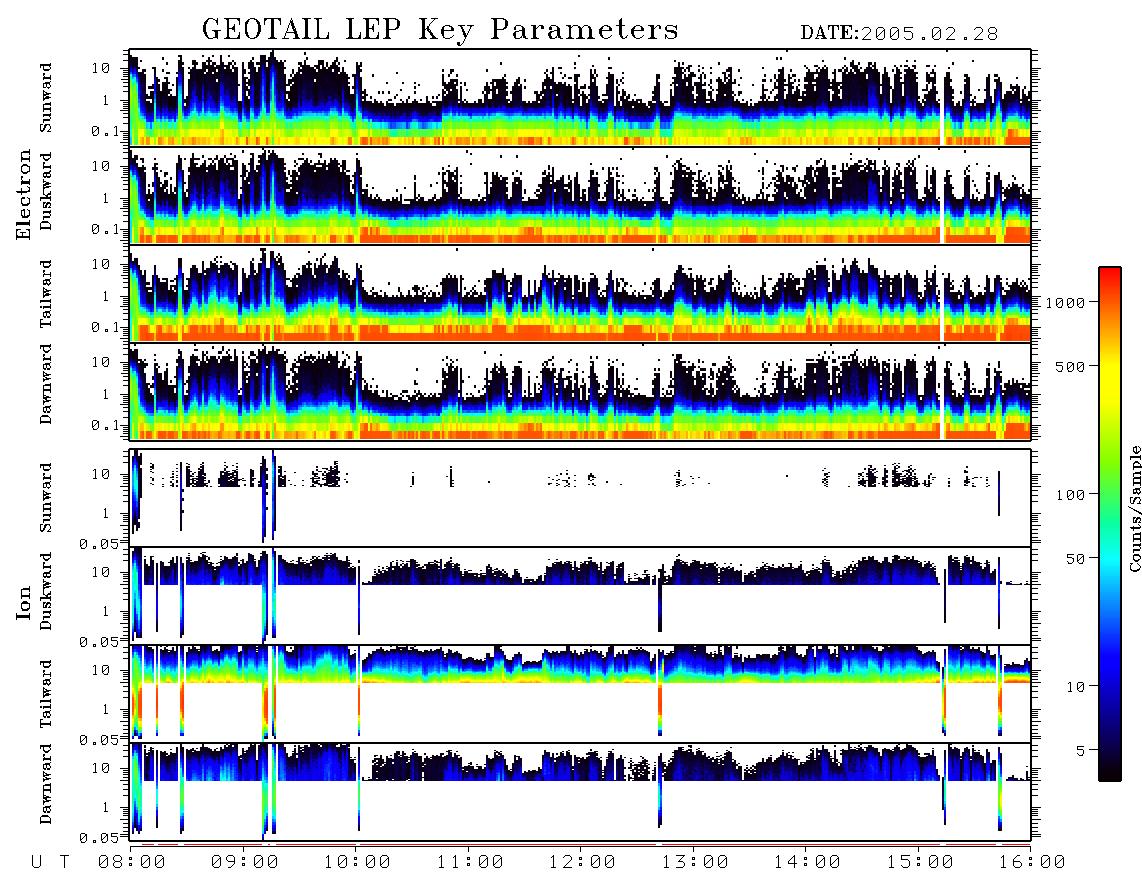Click the 09:00 time tick label
This screenshot has width=1142, height=880.
(245, 862)
